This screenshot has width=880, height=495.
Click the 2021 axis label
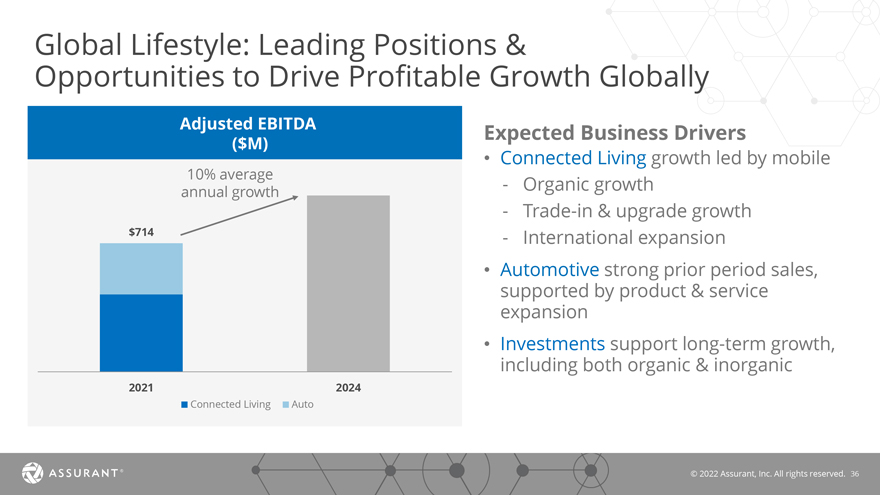[x=141, y=388]
